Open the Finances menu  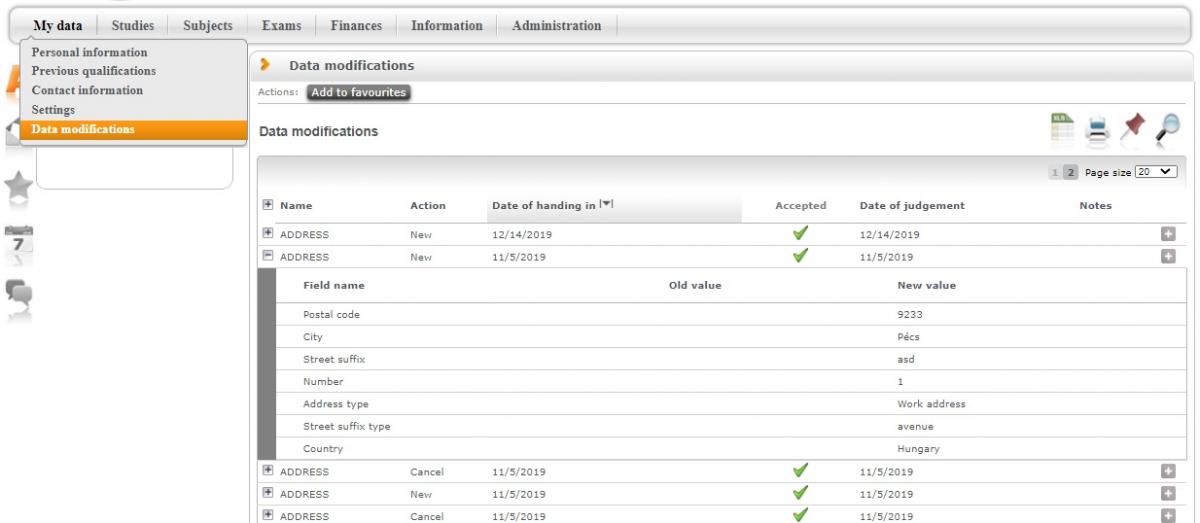click(356, 26)
